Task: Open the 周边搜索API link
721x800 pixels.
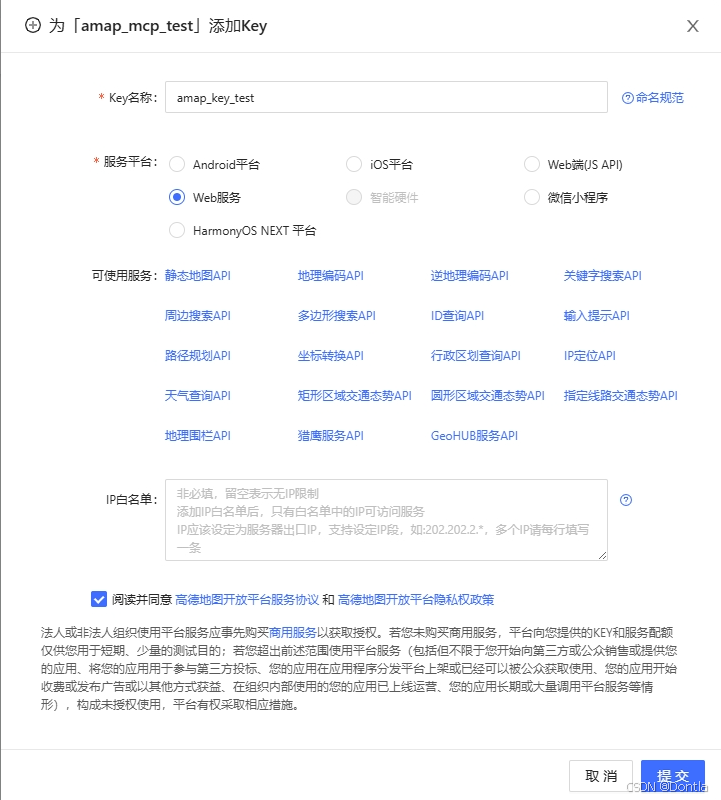Action: click(197, 316)
